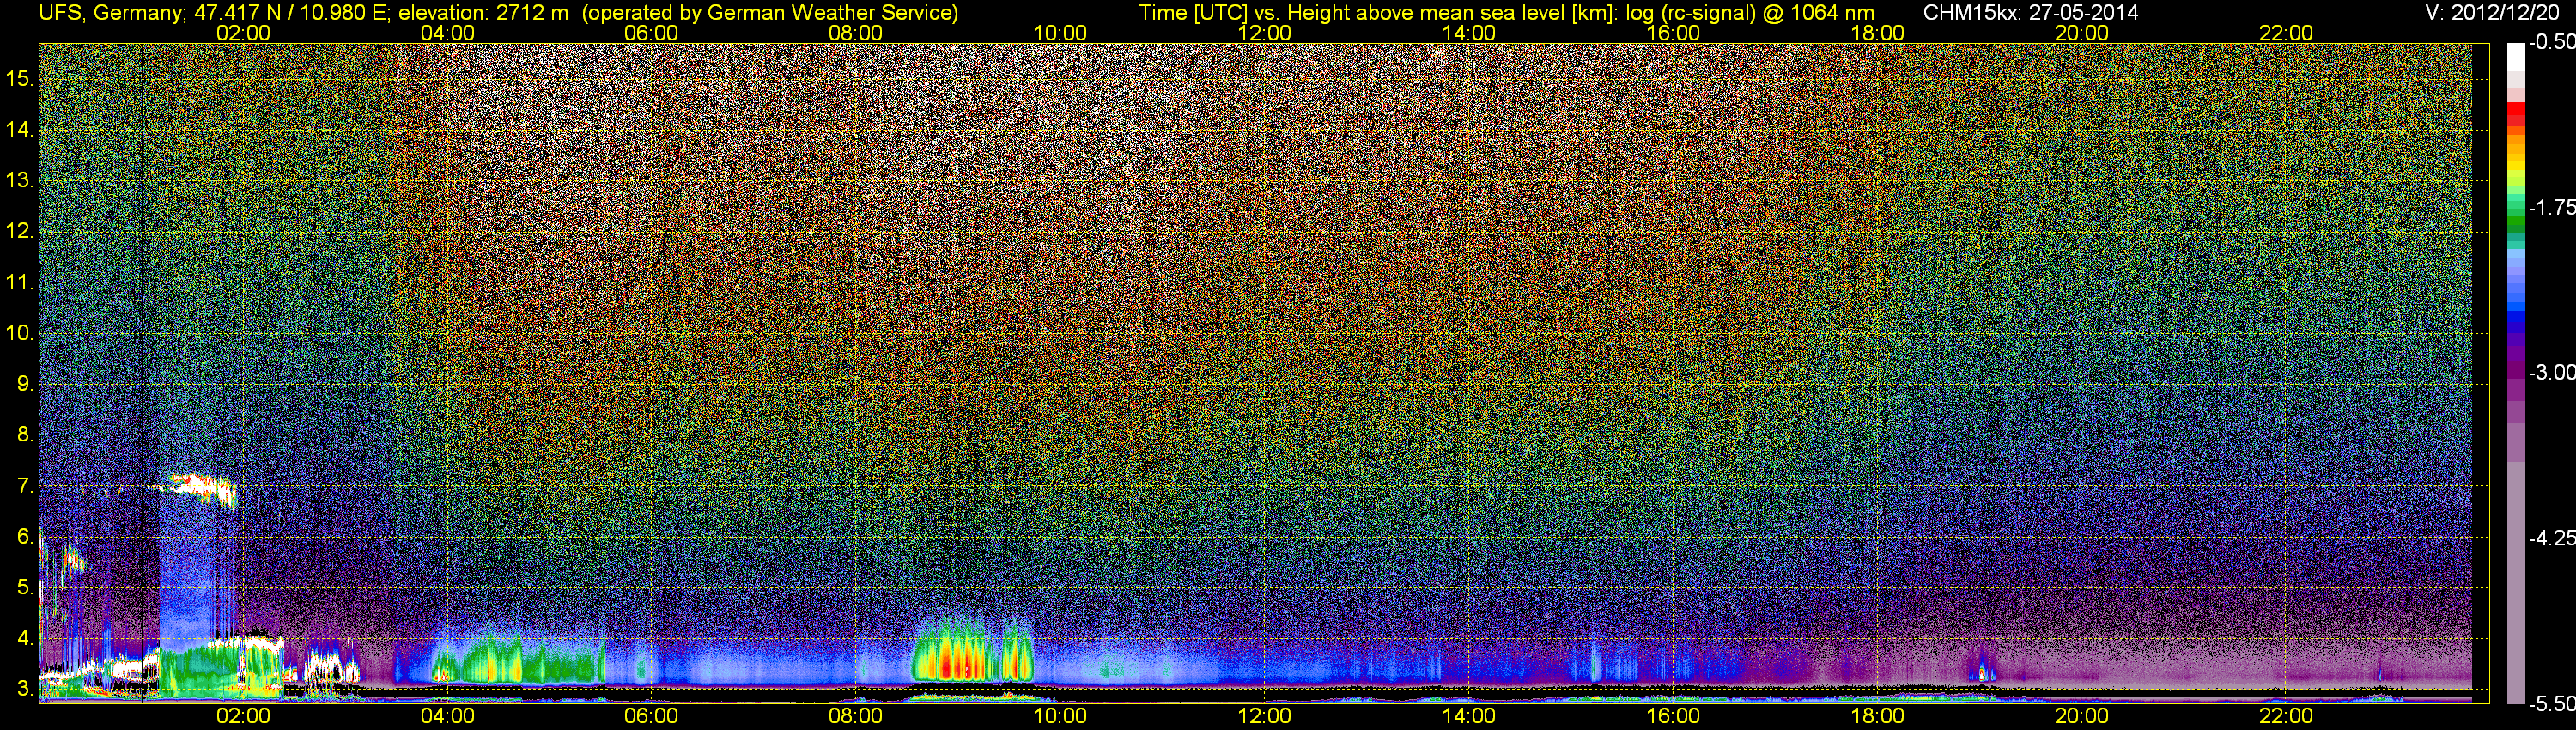Click the "16:00" label on the lower time axis

pyautogui.click(x=1673, y=716)
